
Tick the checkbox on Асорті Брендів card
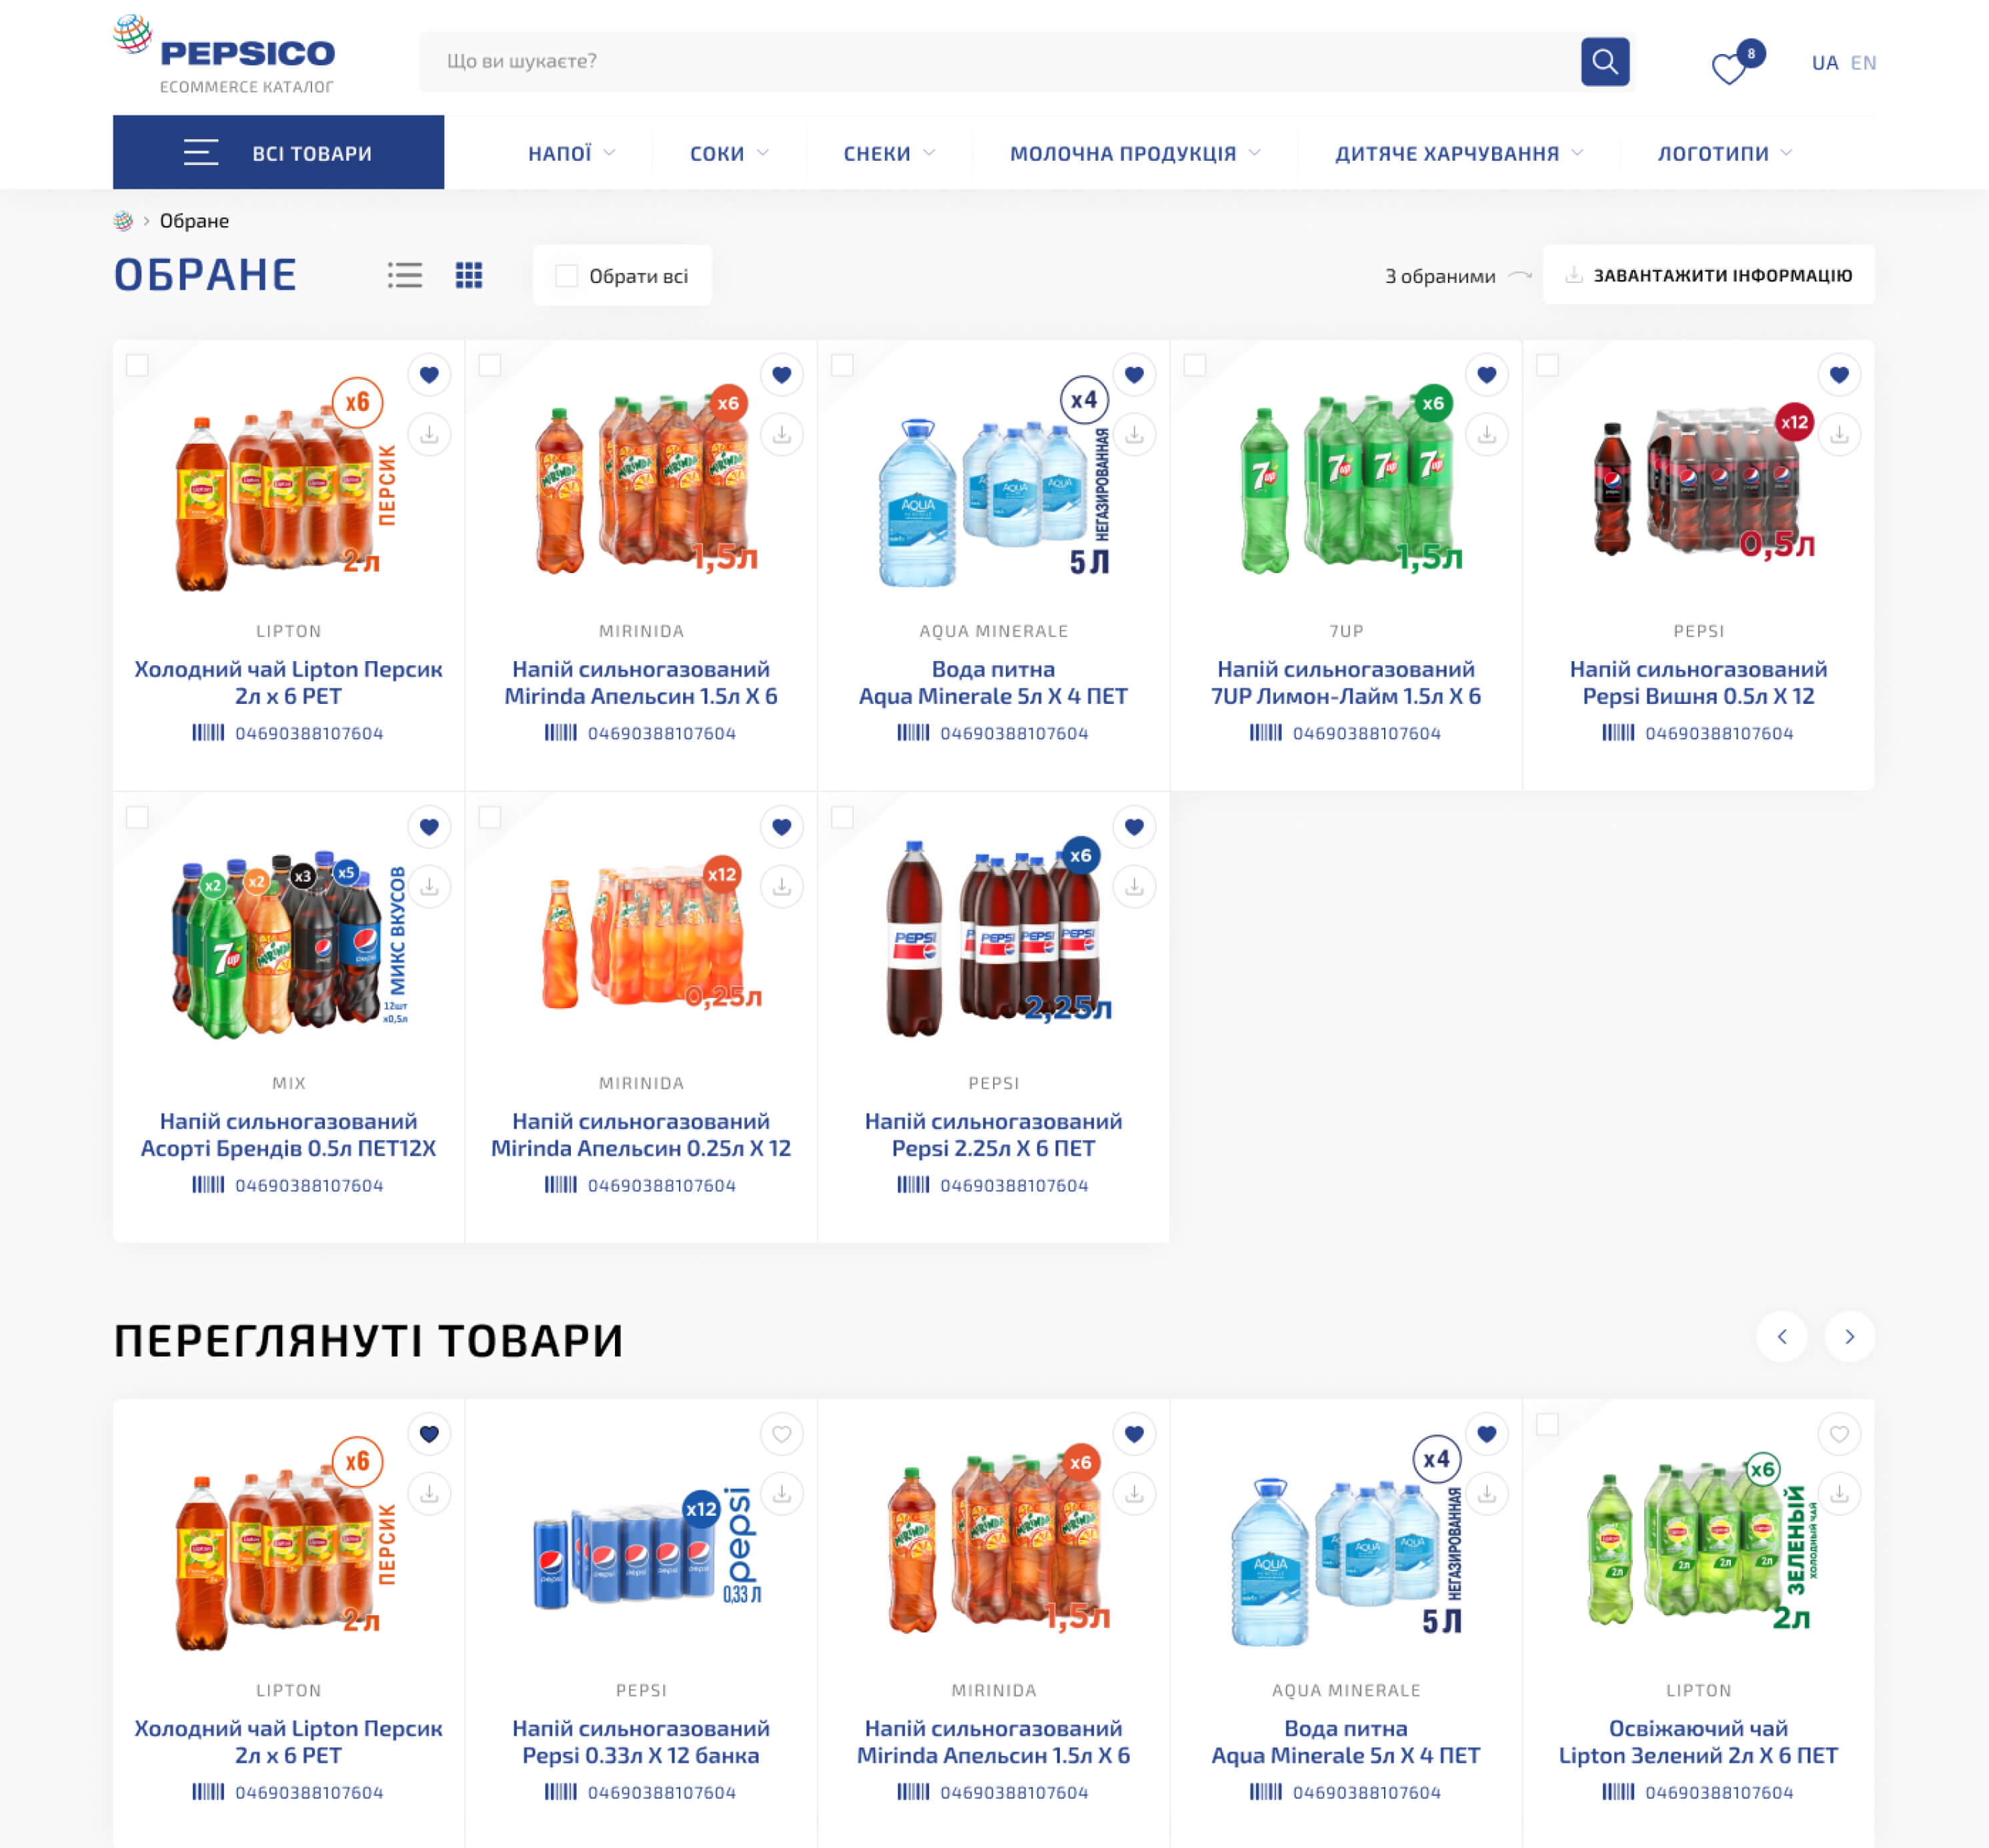click(137, 817)
